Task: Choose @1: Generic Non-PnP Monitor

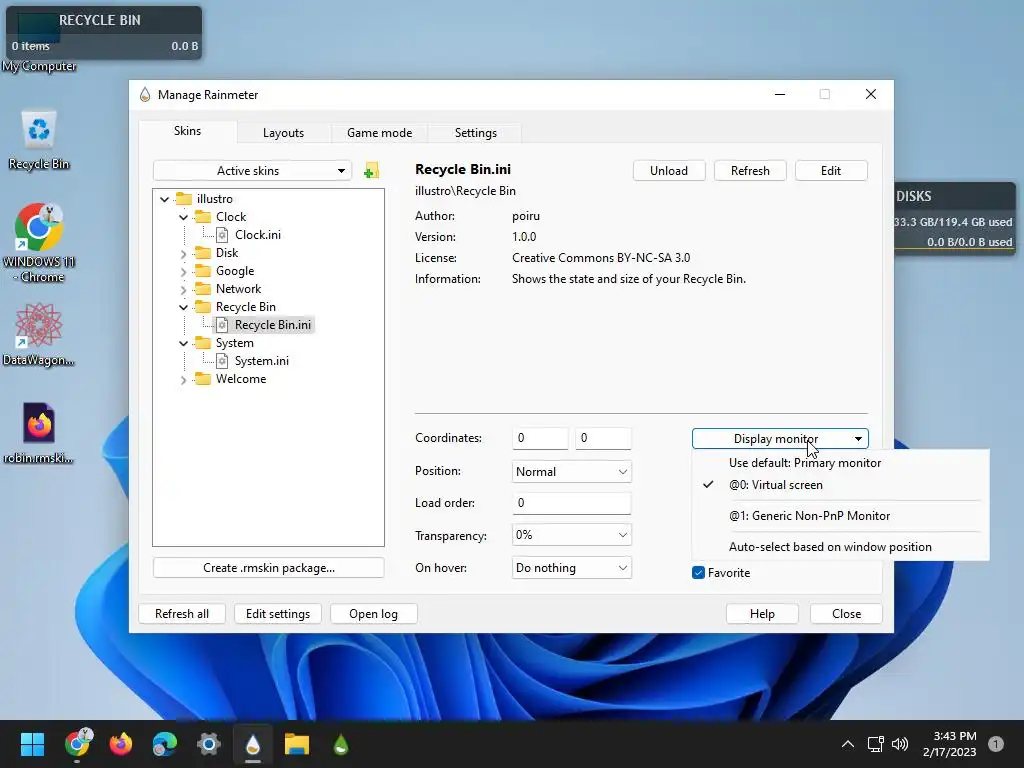Action: click(x=840, y=516)
